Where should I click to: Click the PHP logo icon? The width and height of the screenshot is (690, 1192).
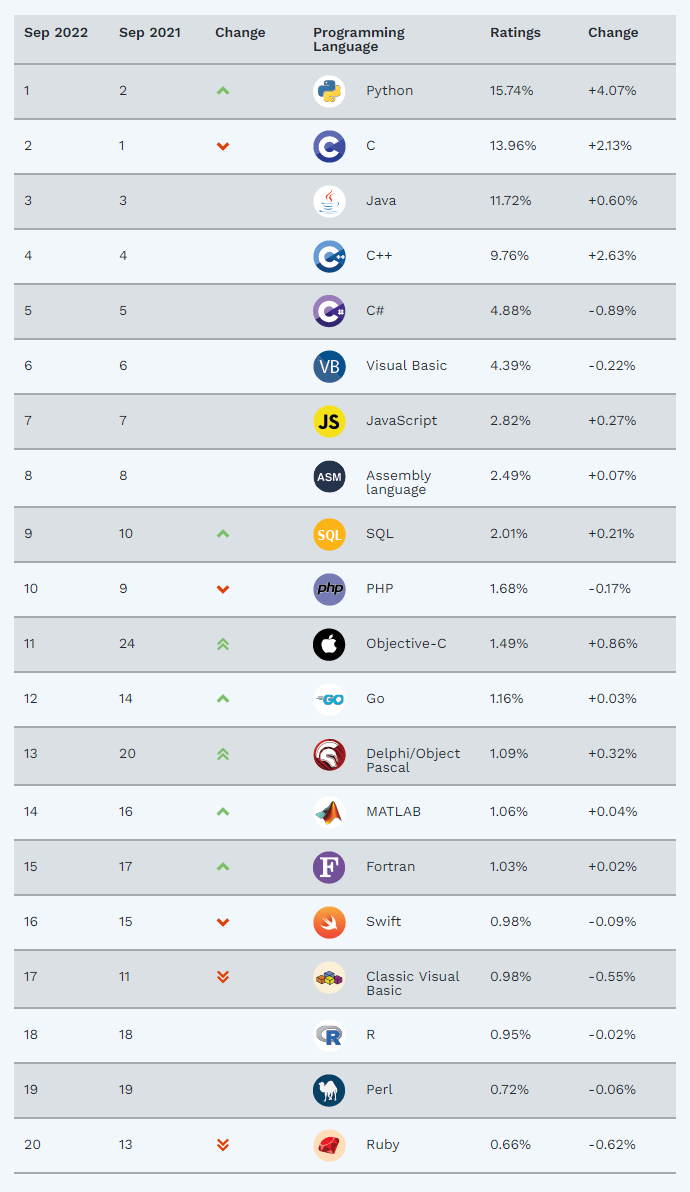point(329,589)
